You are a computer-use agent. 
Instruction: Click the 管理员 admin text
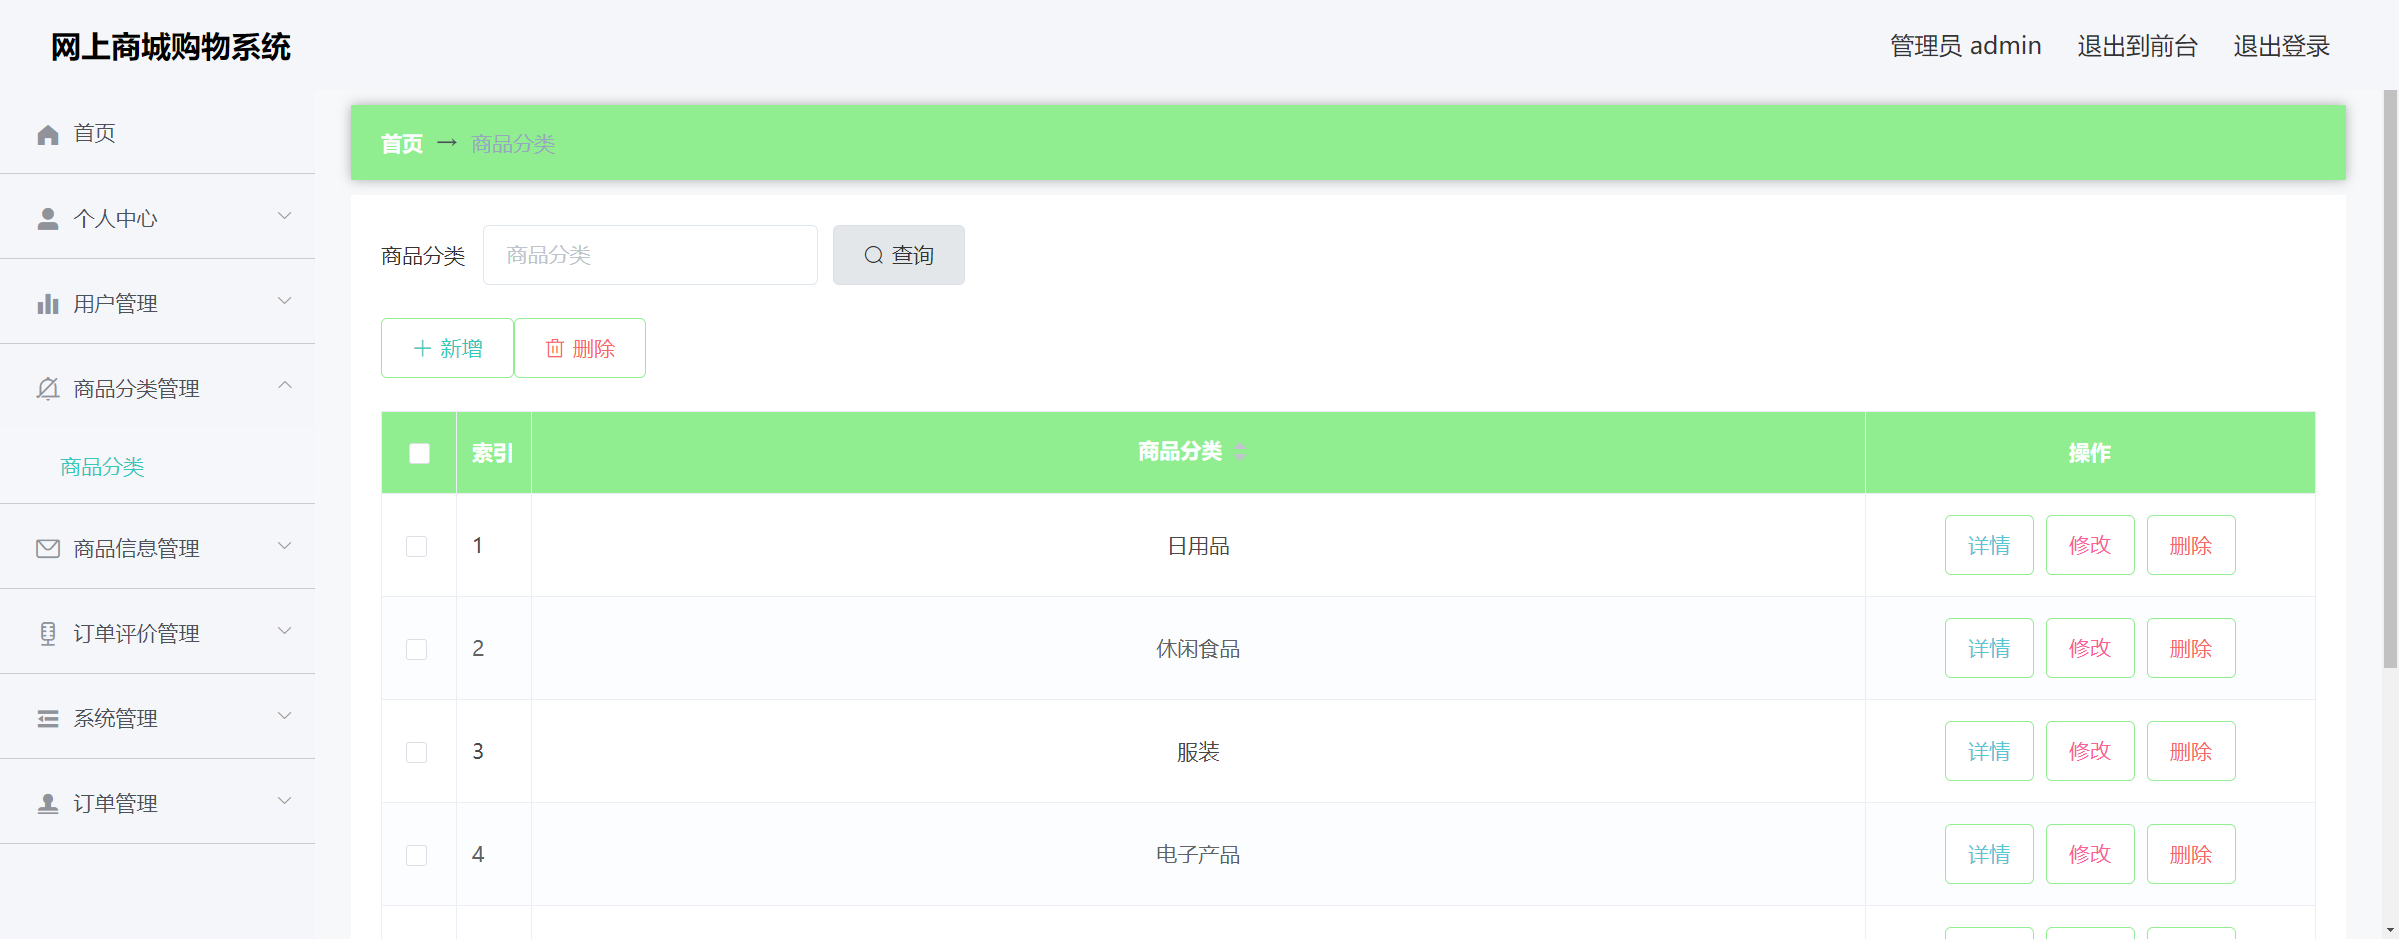point(1965,46)
